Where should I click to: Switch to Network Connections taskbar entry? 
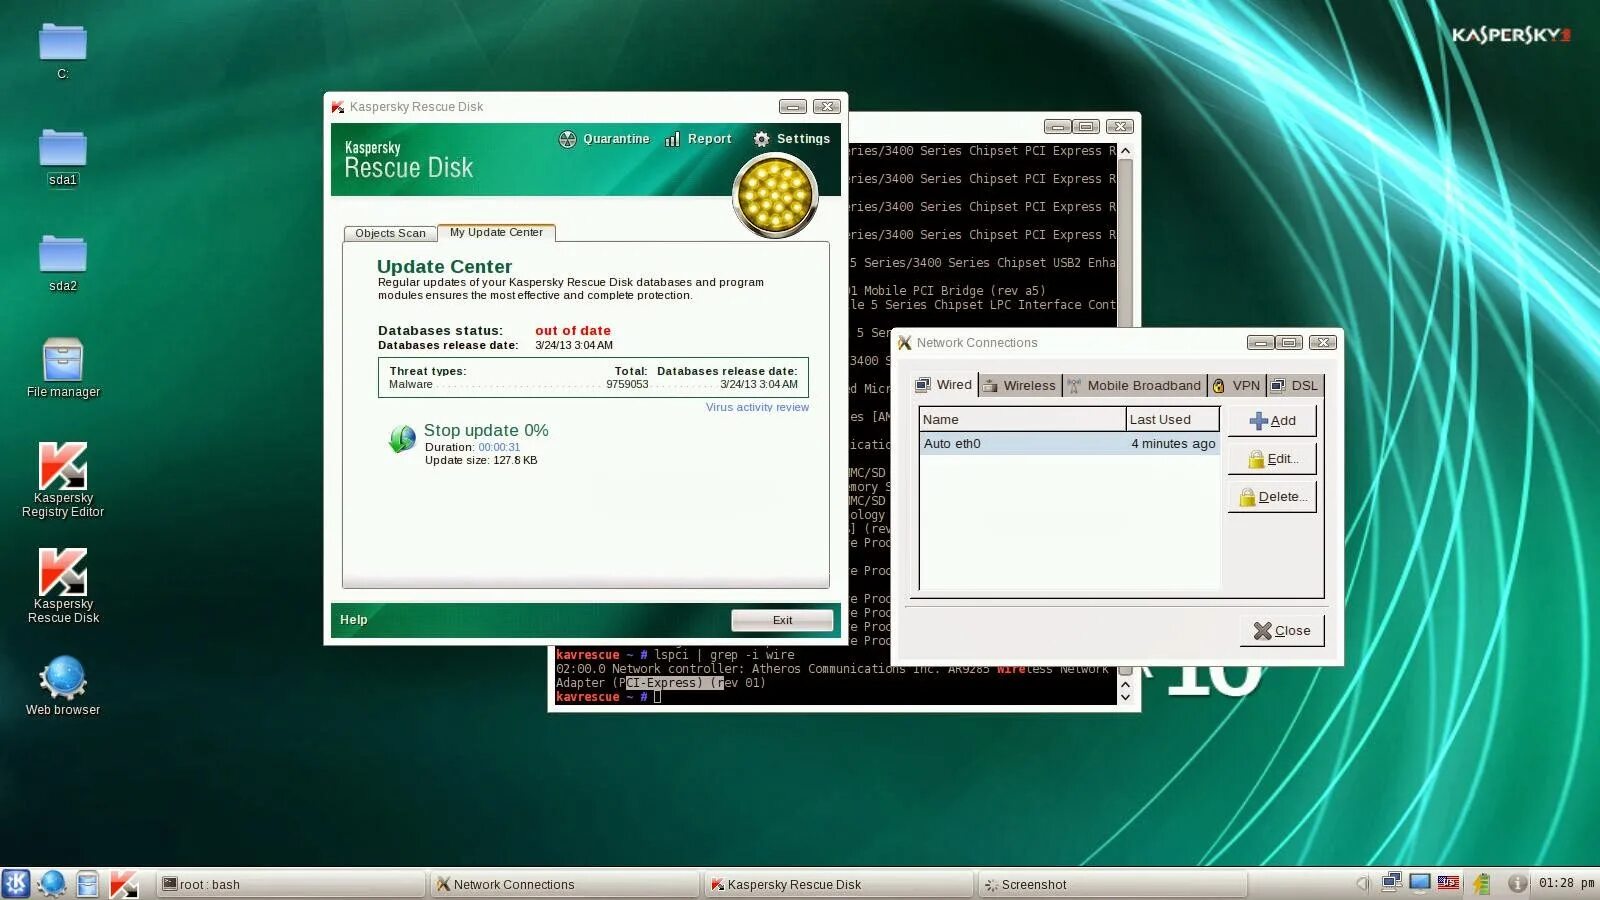coord(565,884)
